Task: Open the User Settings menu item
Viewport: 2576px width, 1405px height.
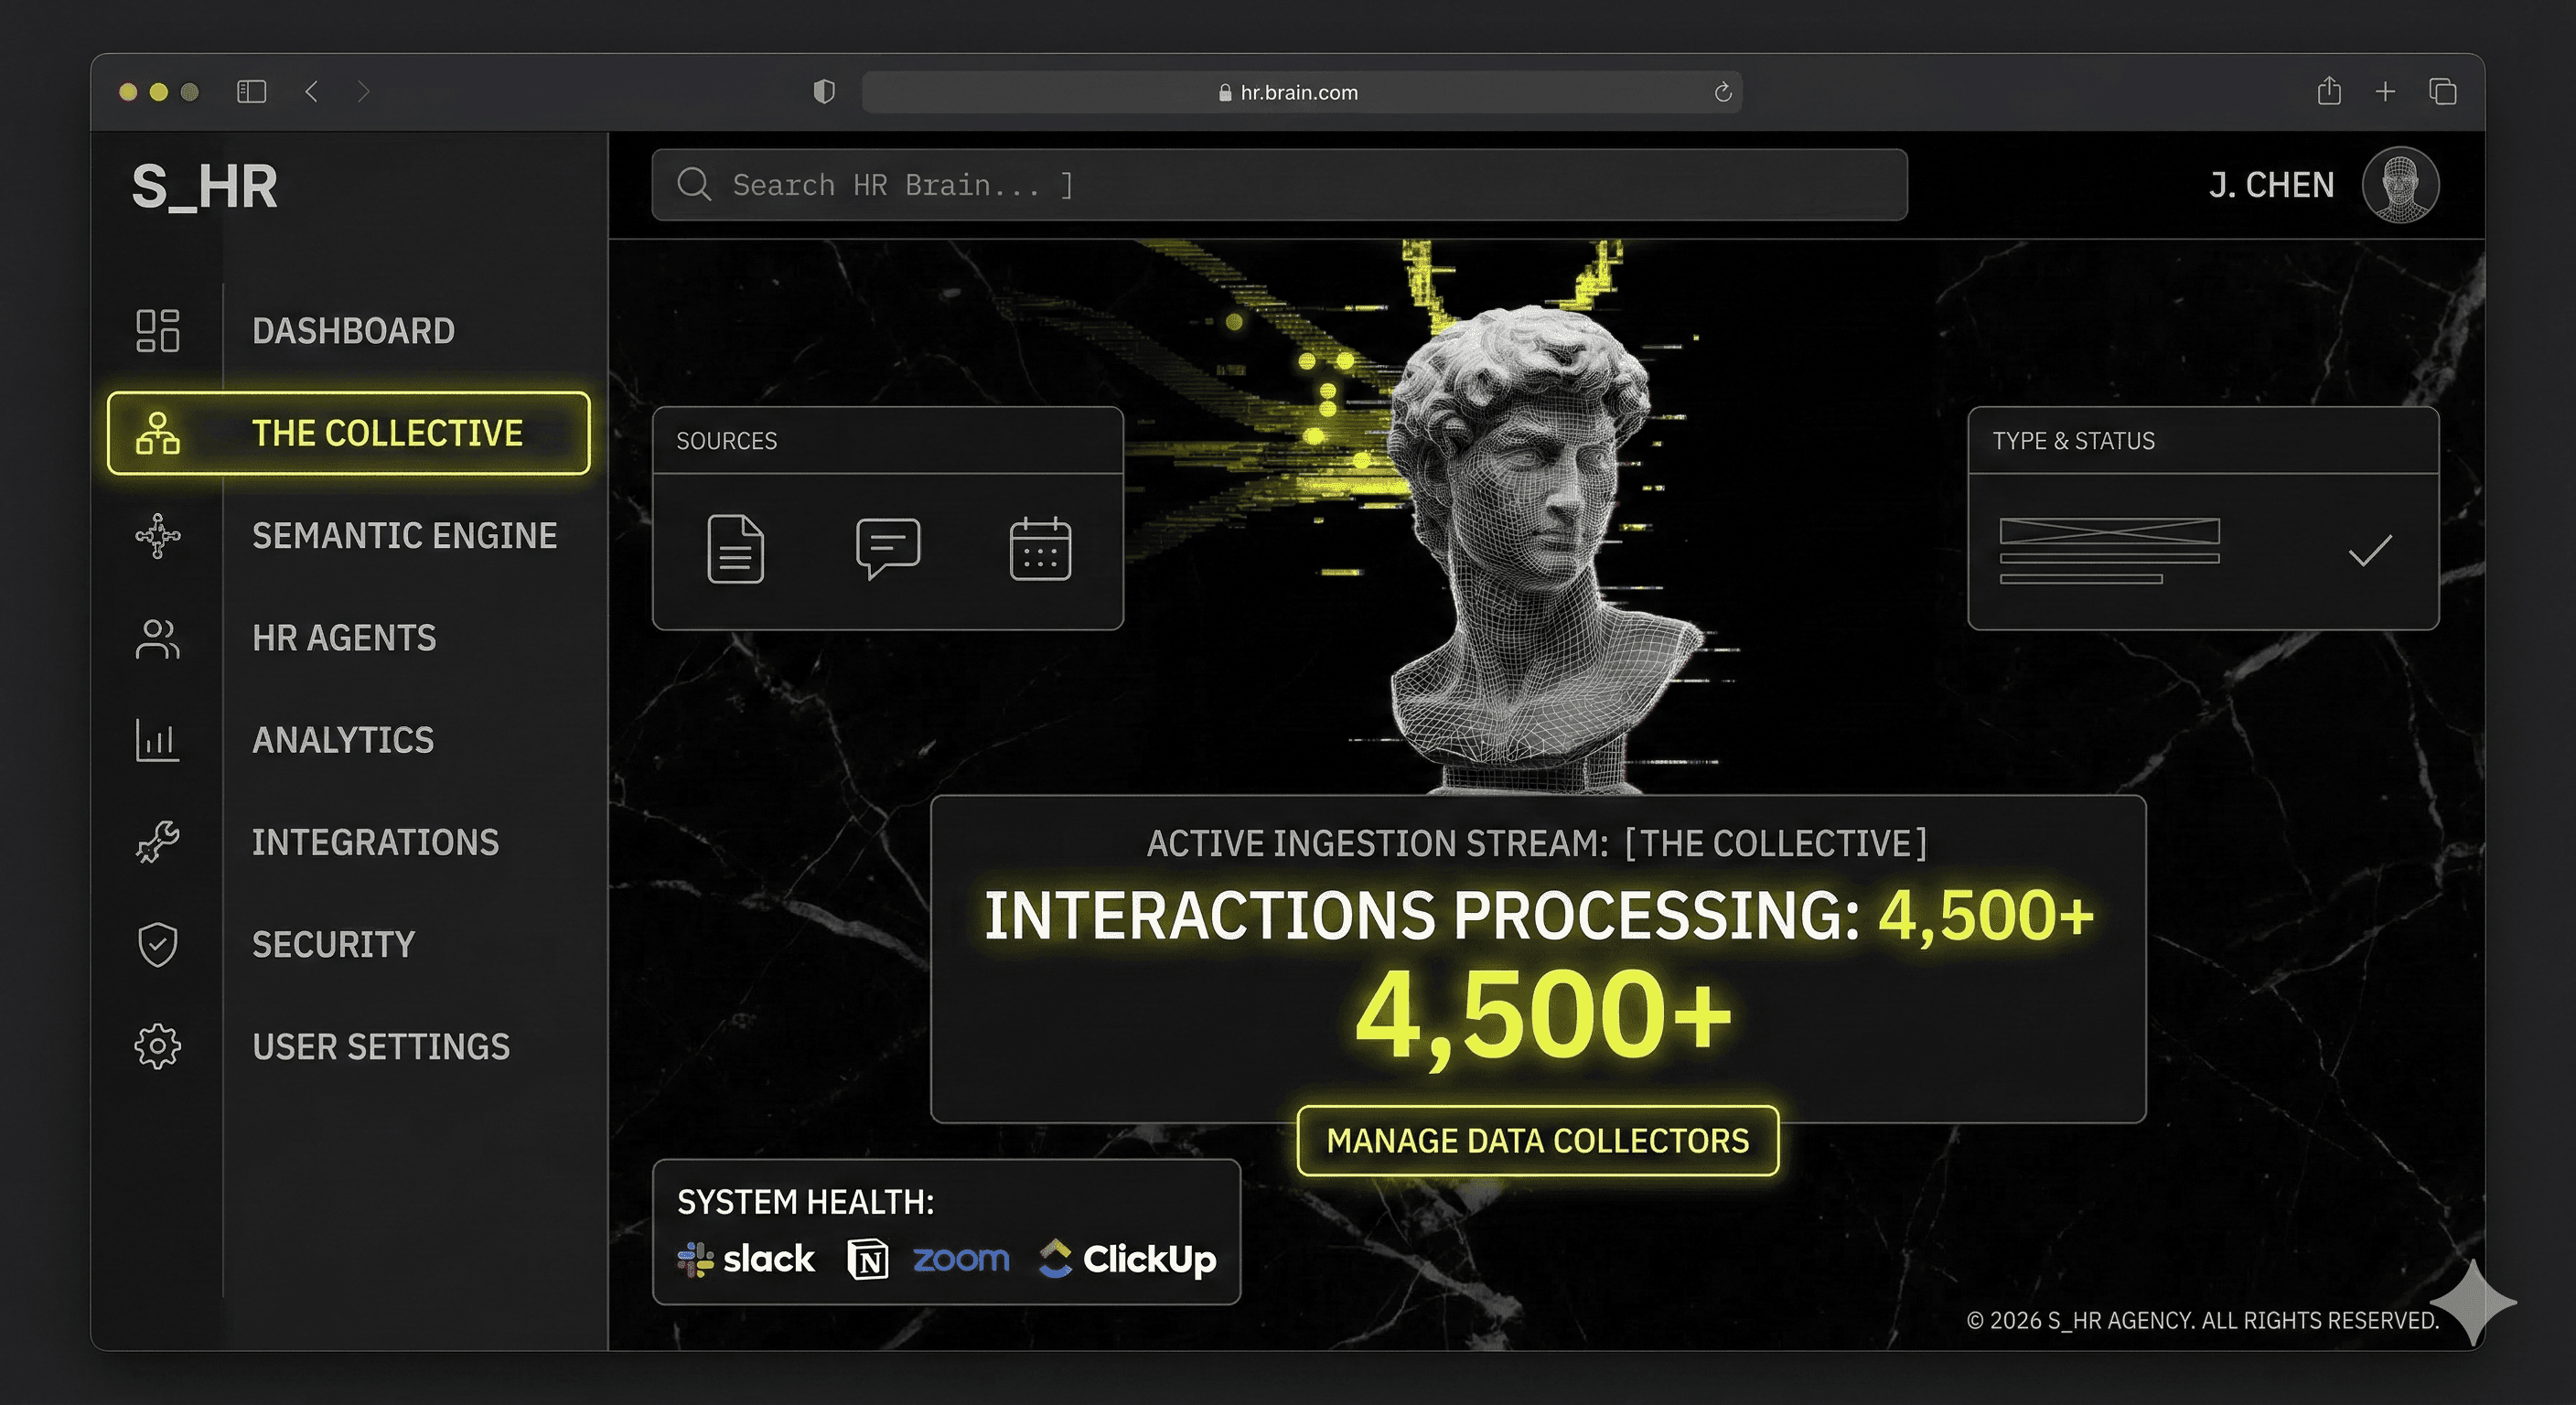Action: (x=348, y=1046)
